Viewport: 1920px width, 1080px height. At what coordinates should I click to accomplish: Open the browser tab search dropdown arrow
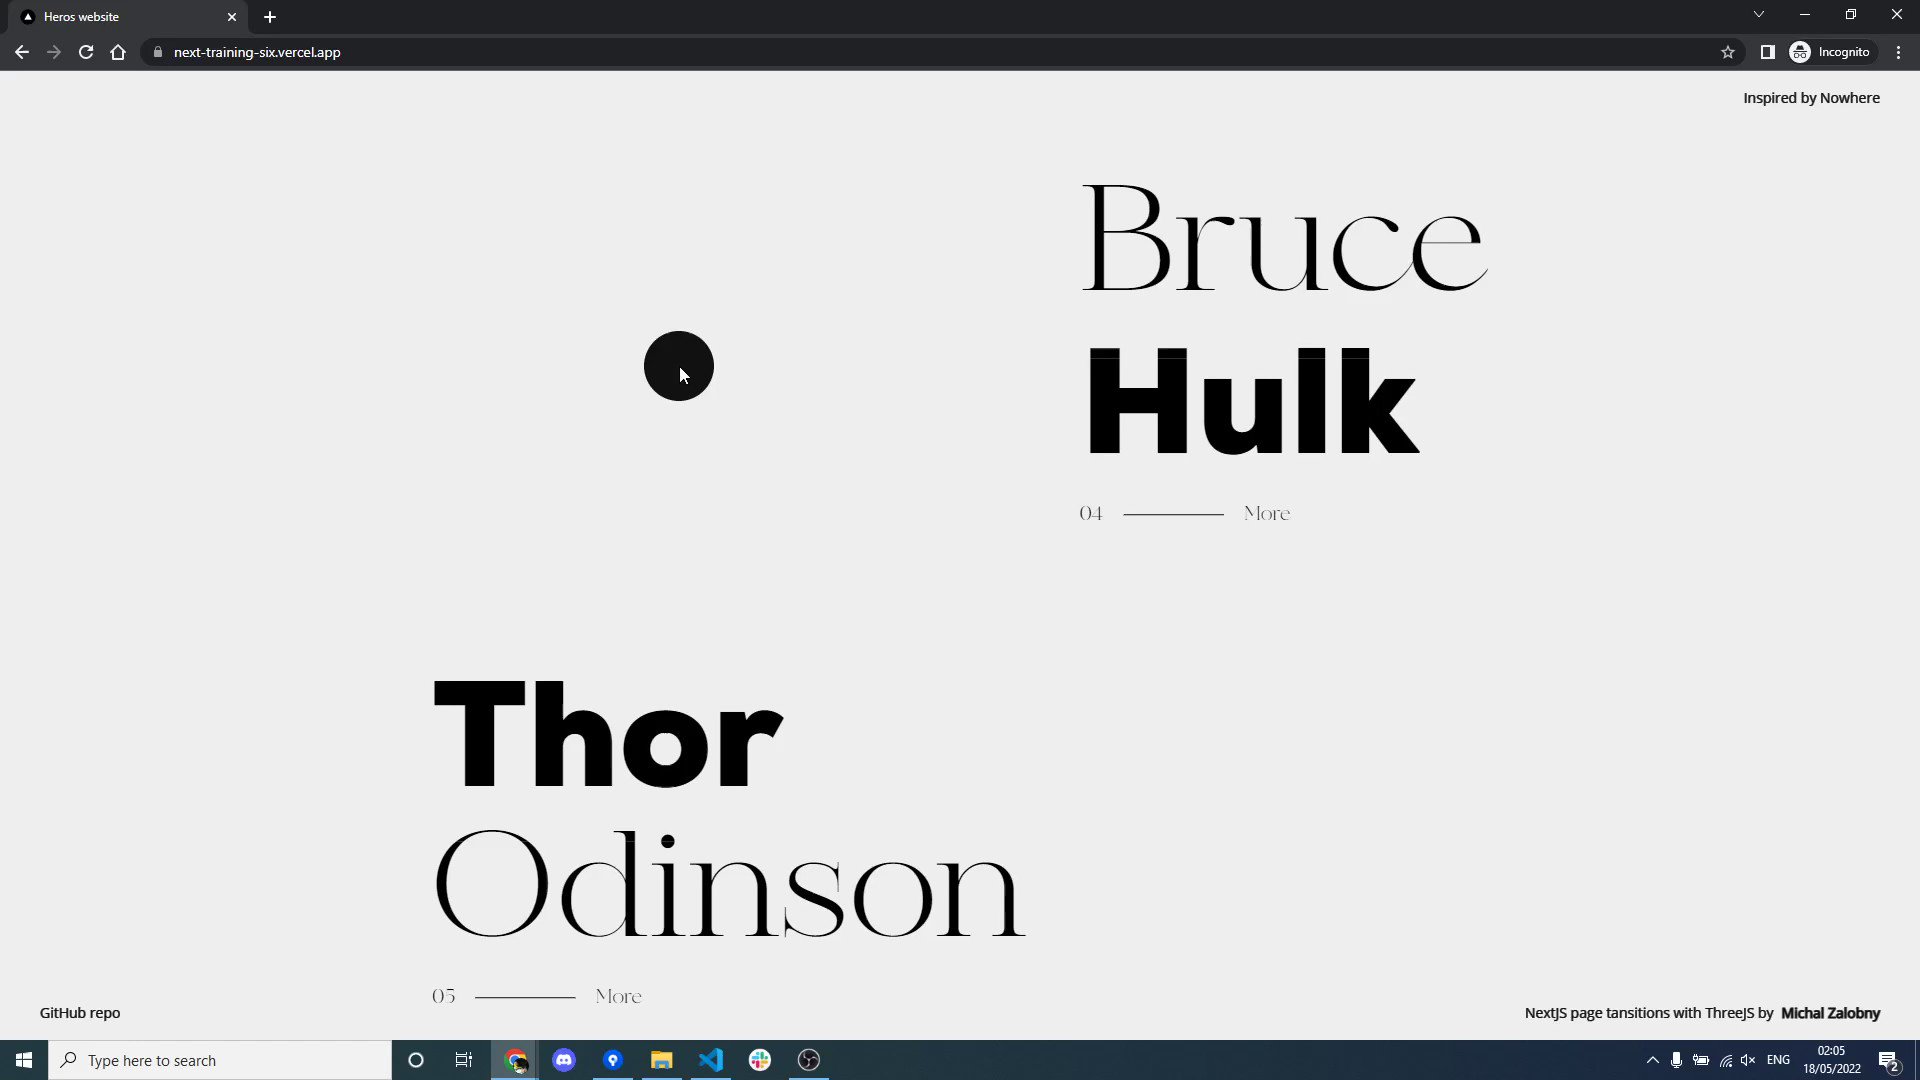click(x=1758, y=14)
